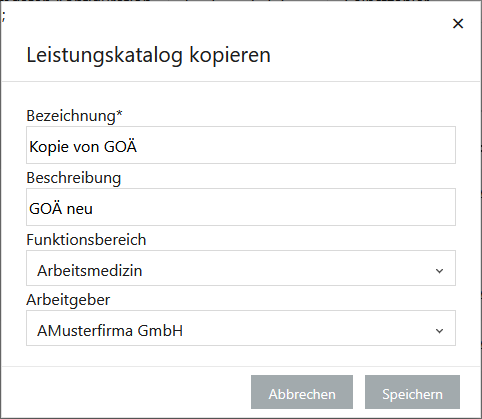The width and height of the screenshot is (482, 419).
Task: Click the text GOÄ neu
Action: 61,209
